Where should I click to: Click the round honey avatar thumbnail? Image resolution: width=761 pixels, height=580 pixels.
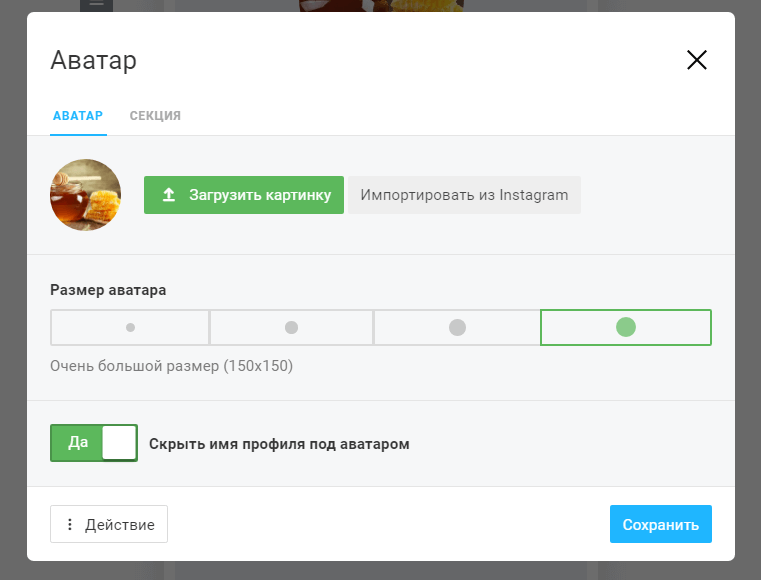point(86,195)
